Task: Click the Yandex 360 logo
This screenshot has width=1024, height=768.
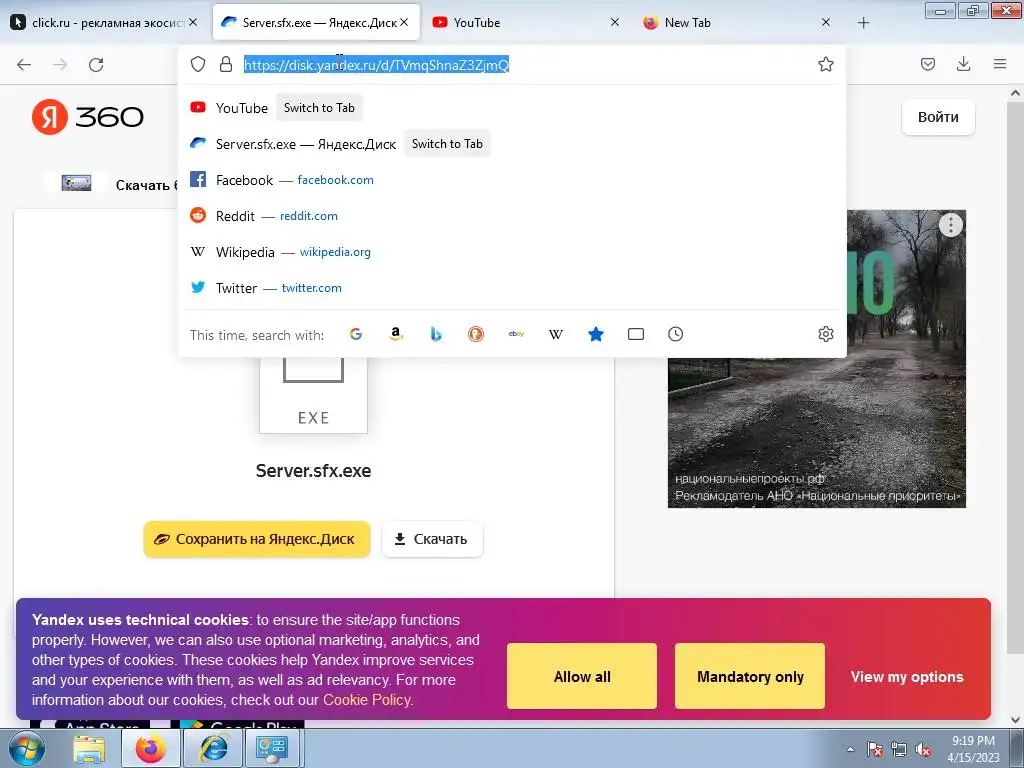Action: click(88, 117)
